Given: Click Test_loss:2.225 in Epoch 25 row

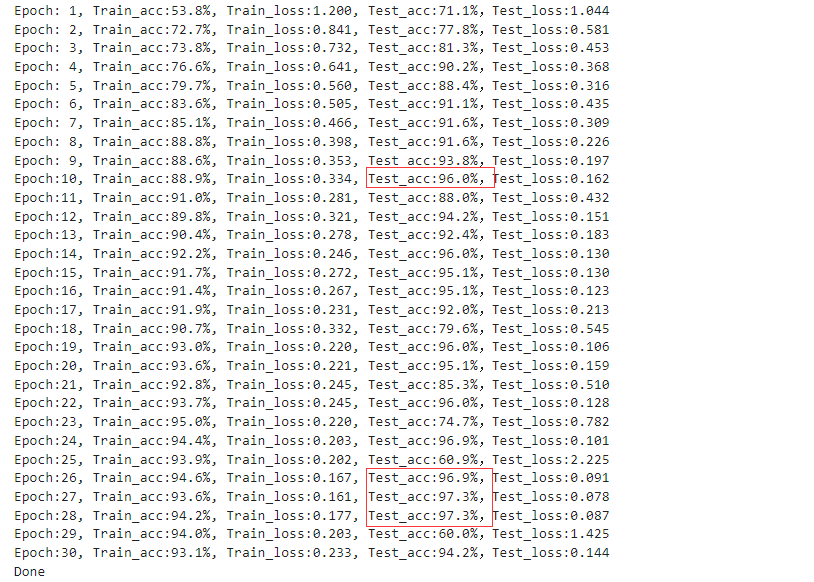Looking at the screenshot, I should pyautogui.click(x=551, y=459).
